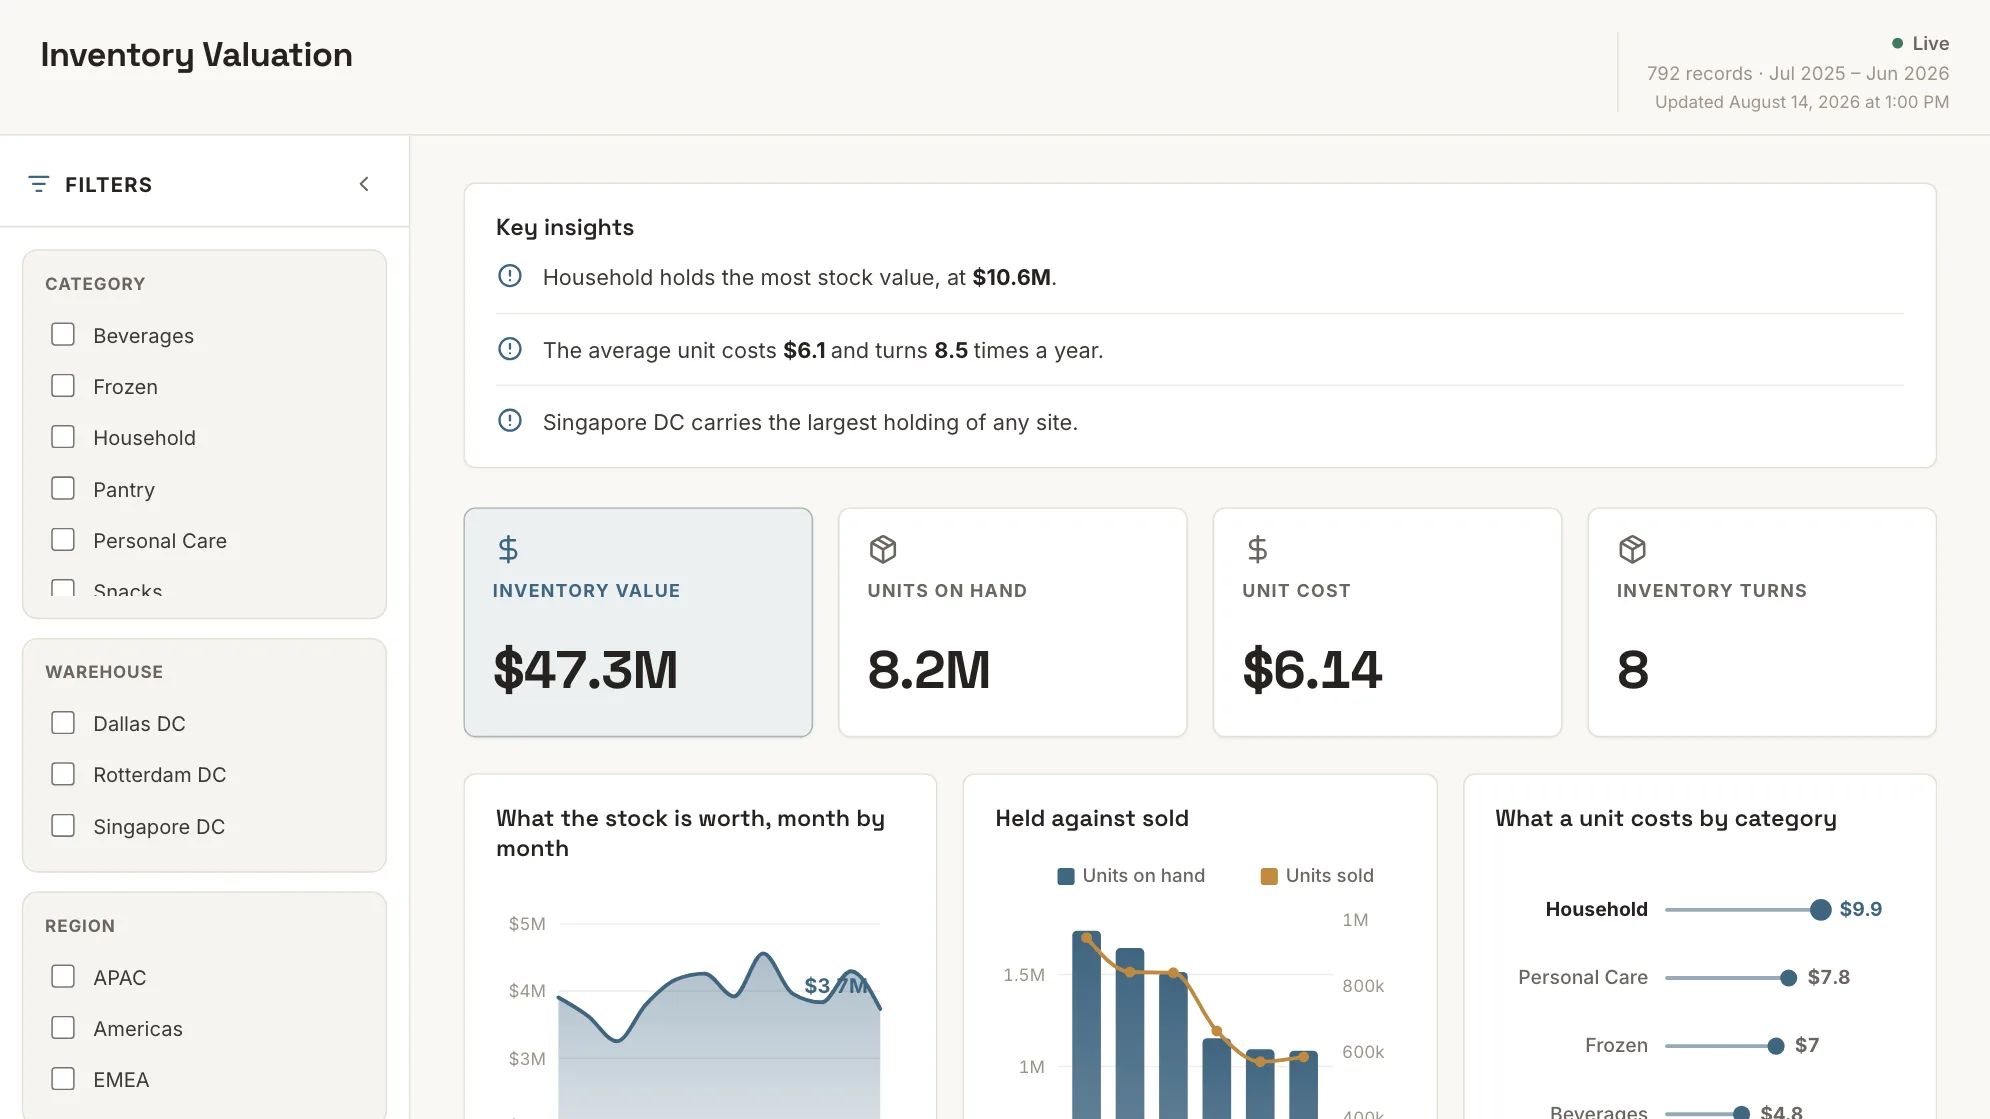This screenshot has height=1119, width=1990.
Task: Check the Beverages category checkbox
Action: tap(63, 334)
